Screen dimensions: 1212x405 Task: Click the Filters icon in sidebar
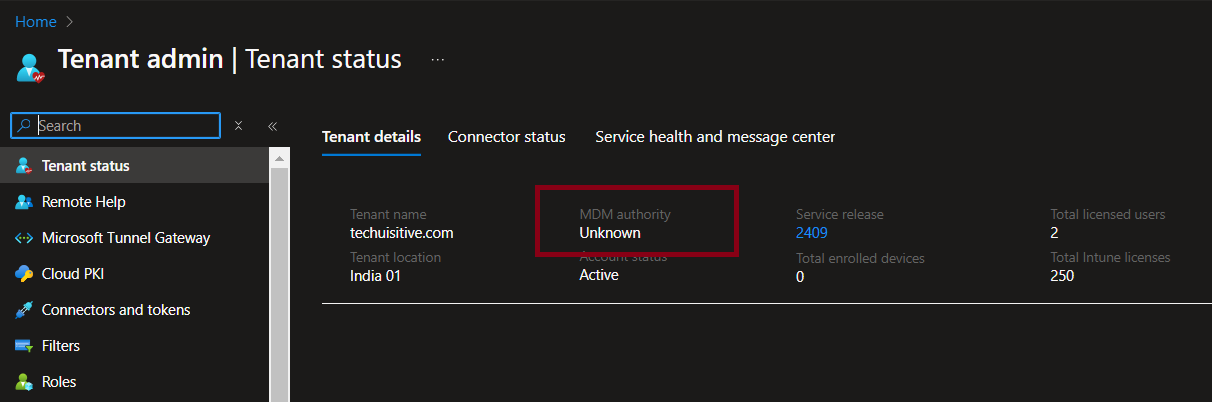[24, 346]
